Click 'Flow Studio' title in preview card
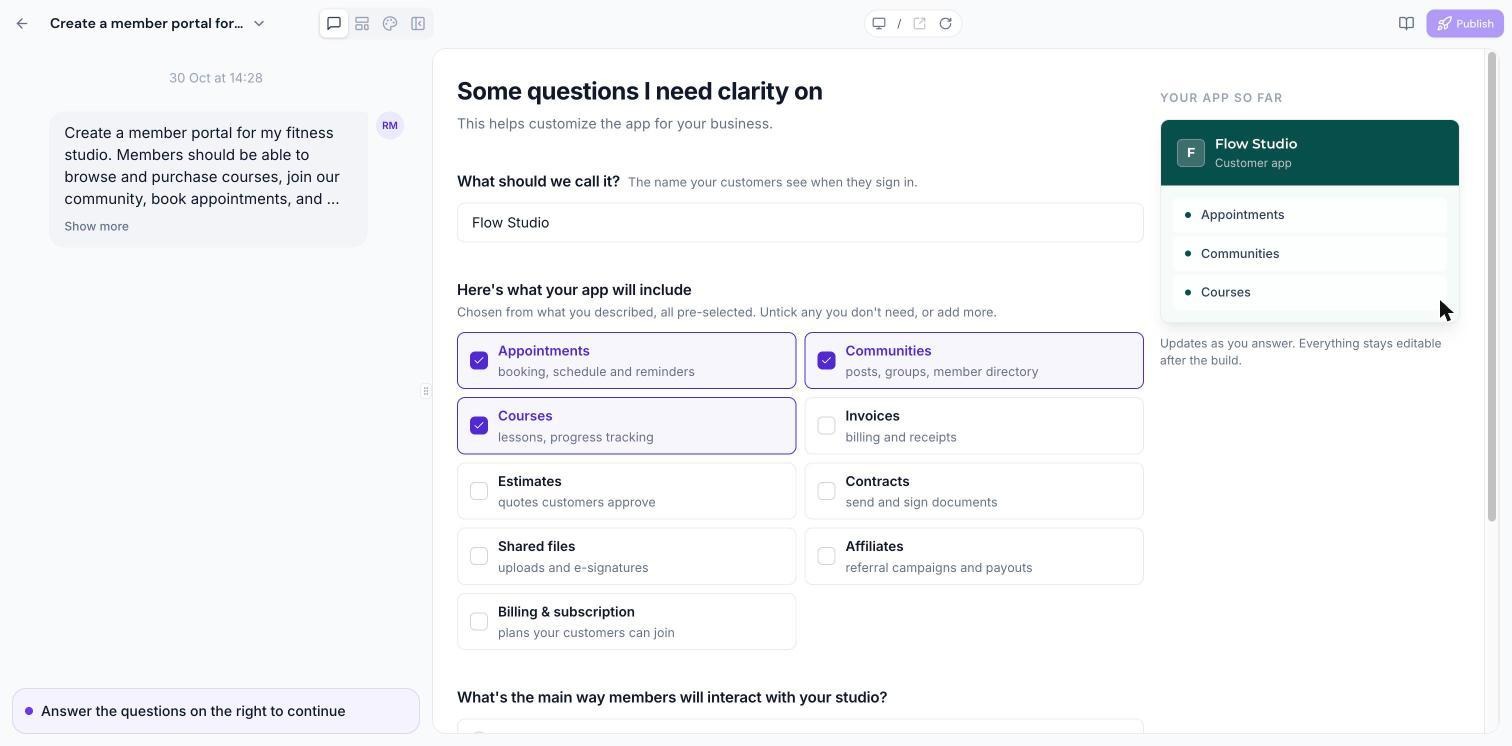1512x746 pixels. (1256, 144)
